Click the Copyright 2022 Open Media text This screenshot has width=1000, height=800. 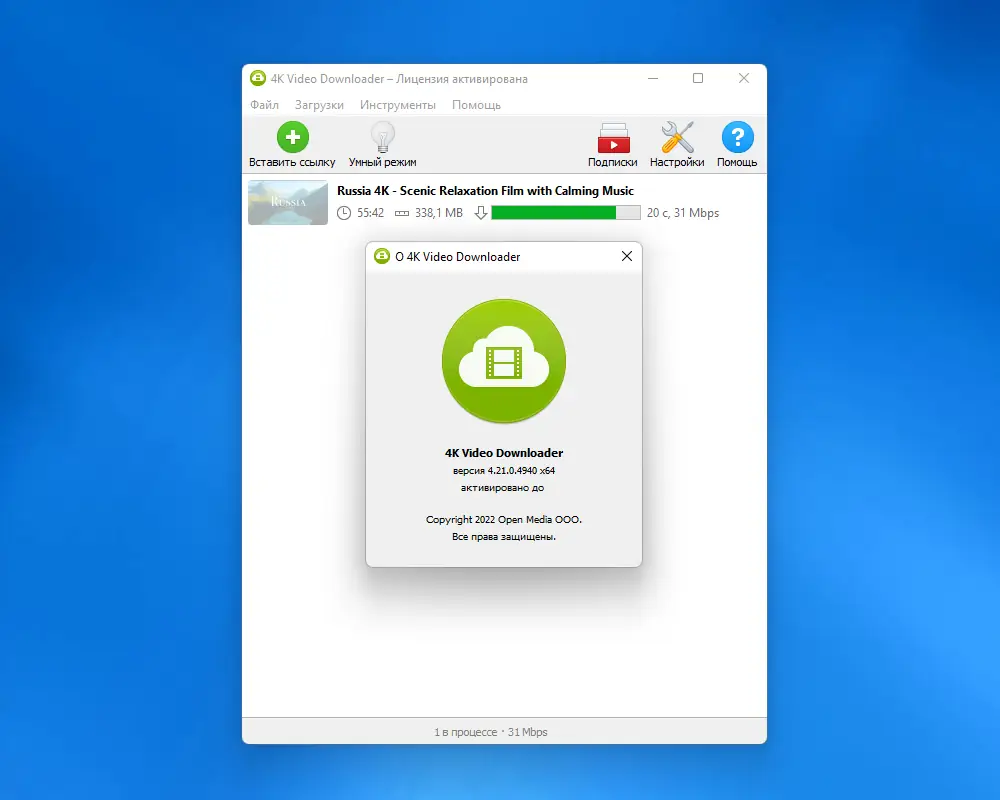503,519
